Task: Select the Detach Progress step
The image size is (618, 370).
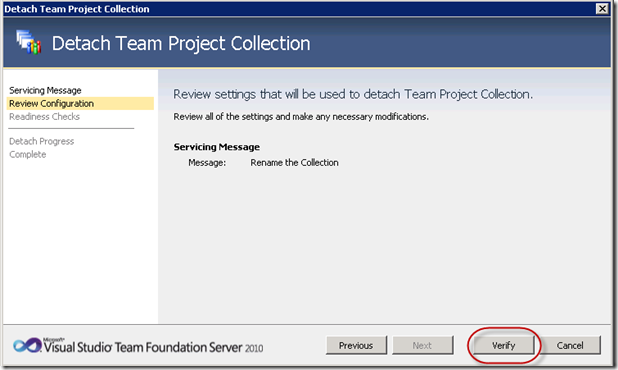Action: [41, 141]
